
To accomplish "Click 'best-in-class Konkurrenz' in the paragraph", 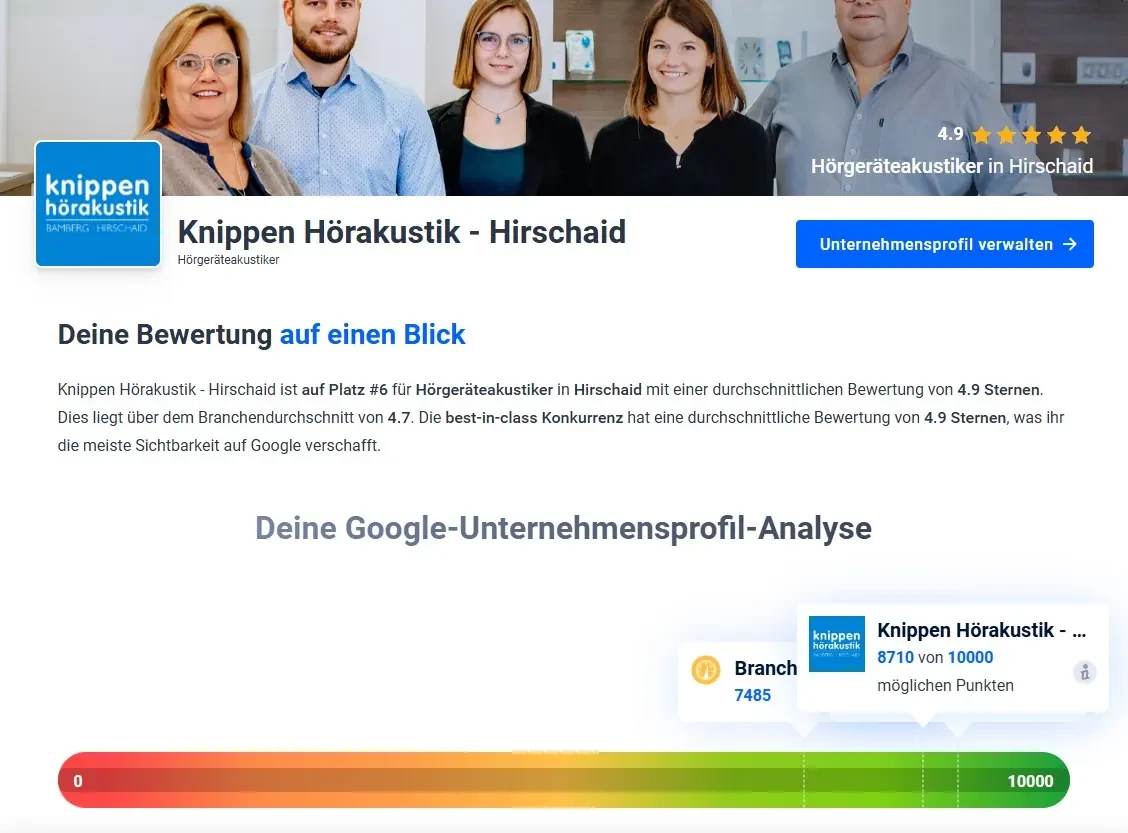I will pos(534,418).
